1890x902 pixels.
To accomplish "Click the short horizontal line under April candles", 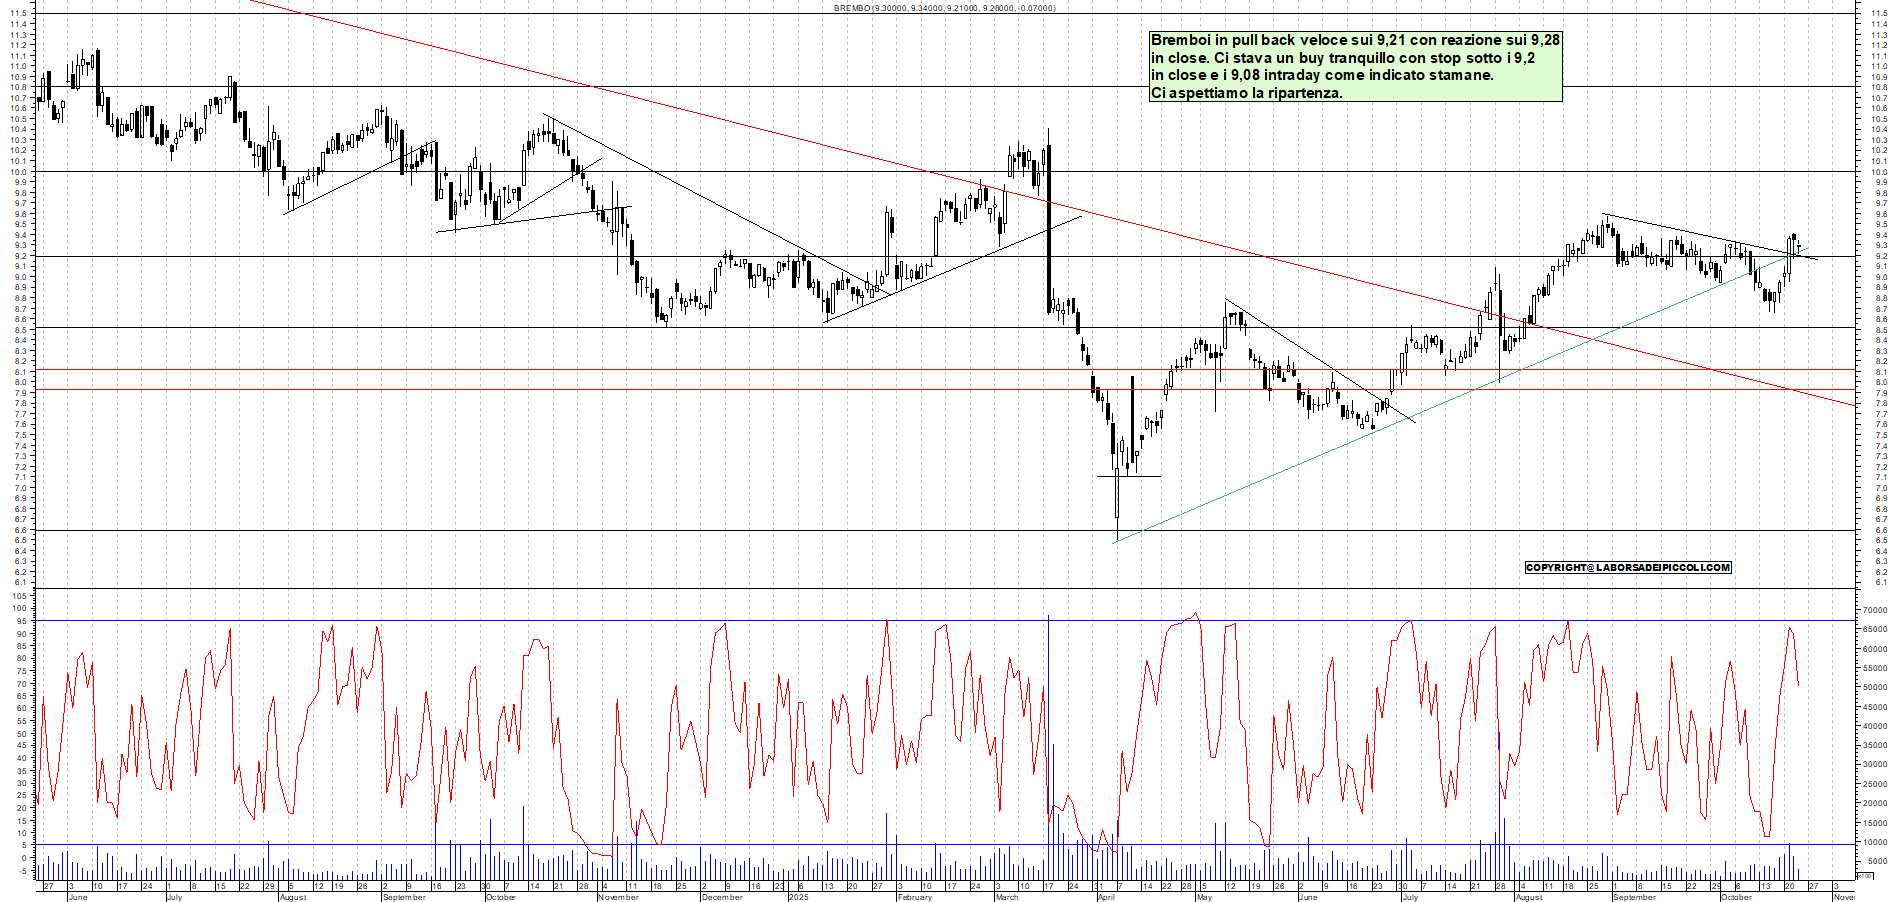I will [1145, 476].
